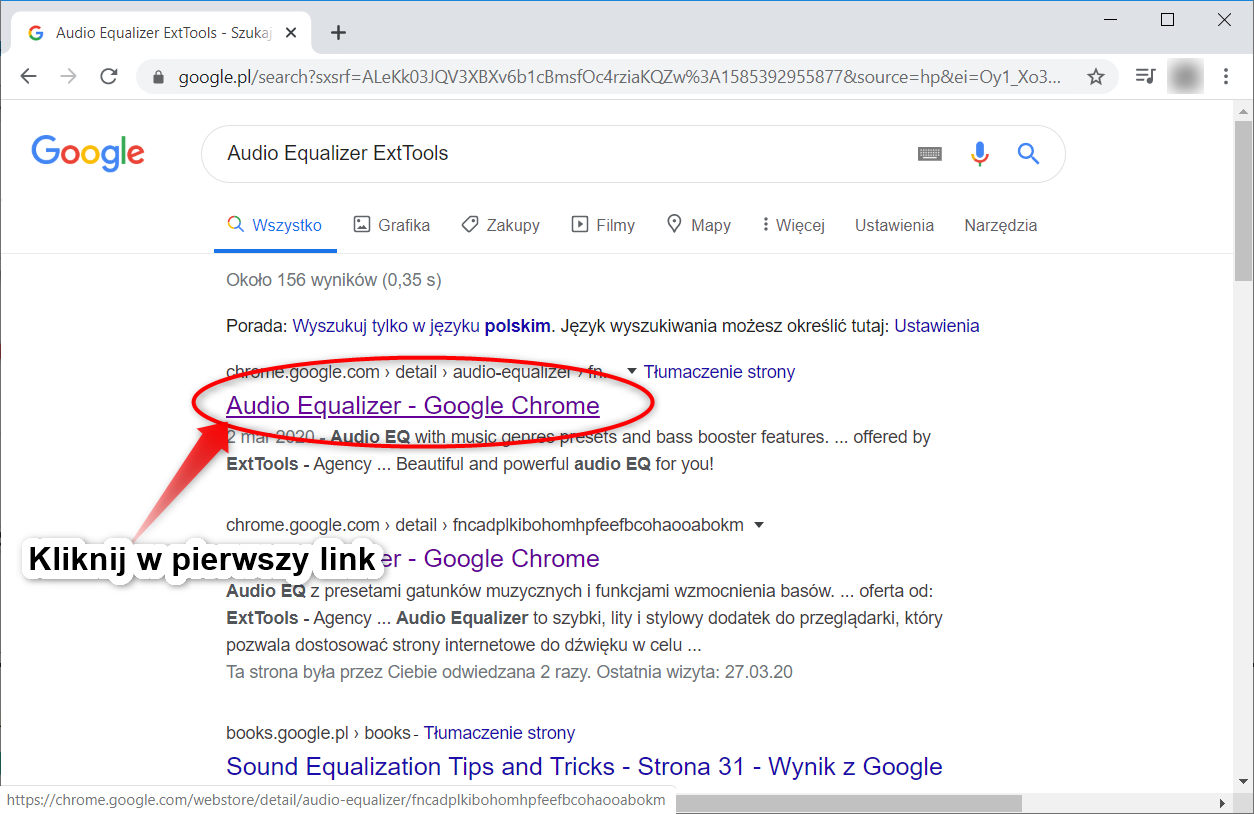Screen dimensions: 1254x814
Task: Click the browser back arrow
Action: [x=28, y=77]
